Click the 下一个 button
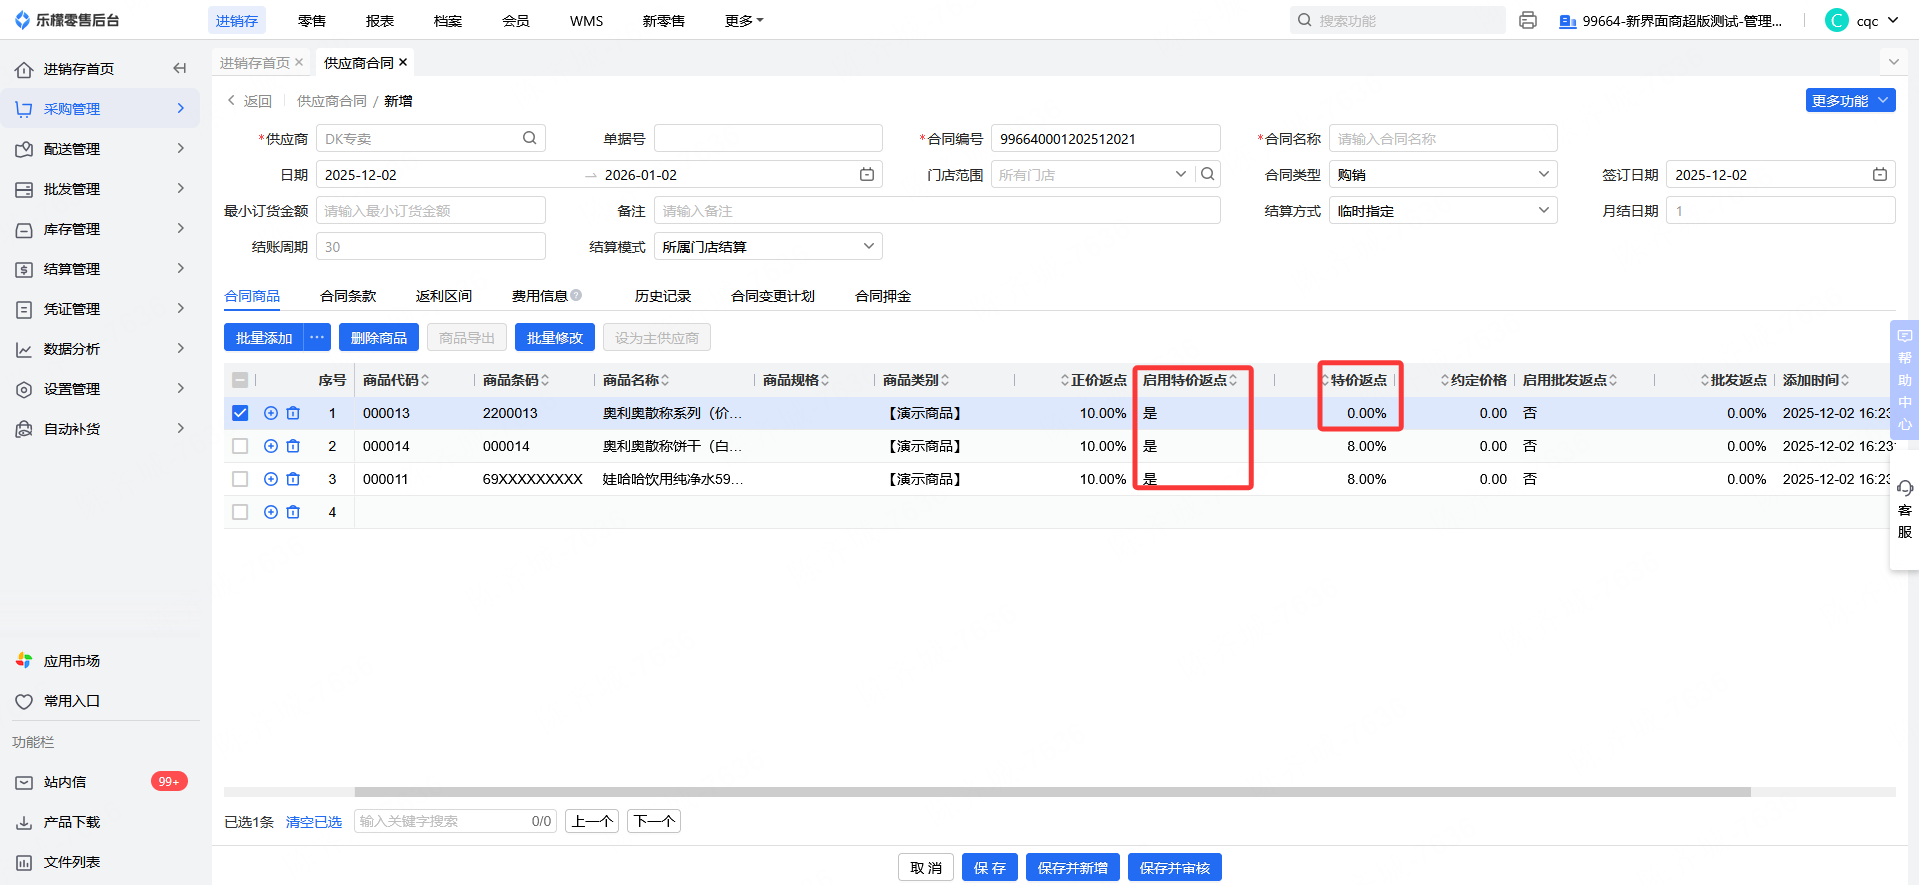Viewport: 1919px width, 885px height. [x=654, y=821]
